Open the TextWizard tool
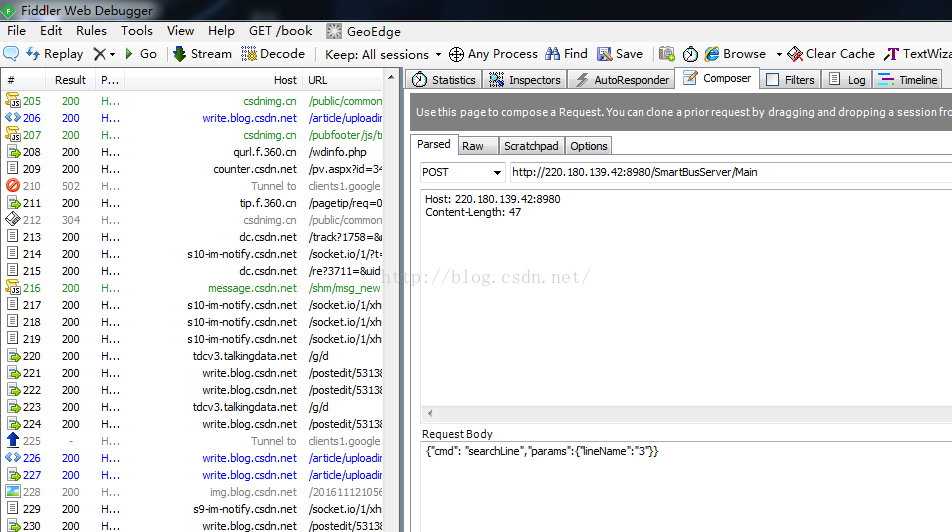952x532 pixels. (917, 54)
